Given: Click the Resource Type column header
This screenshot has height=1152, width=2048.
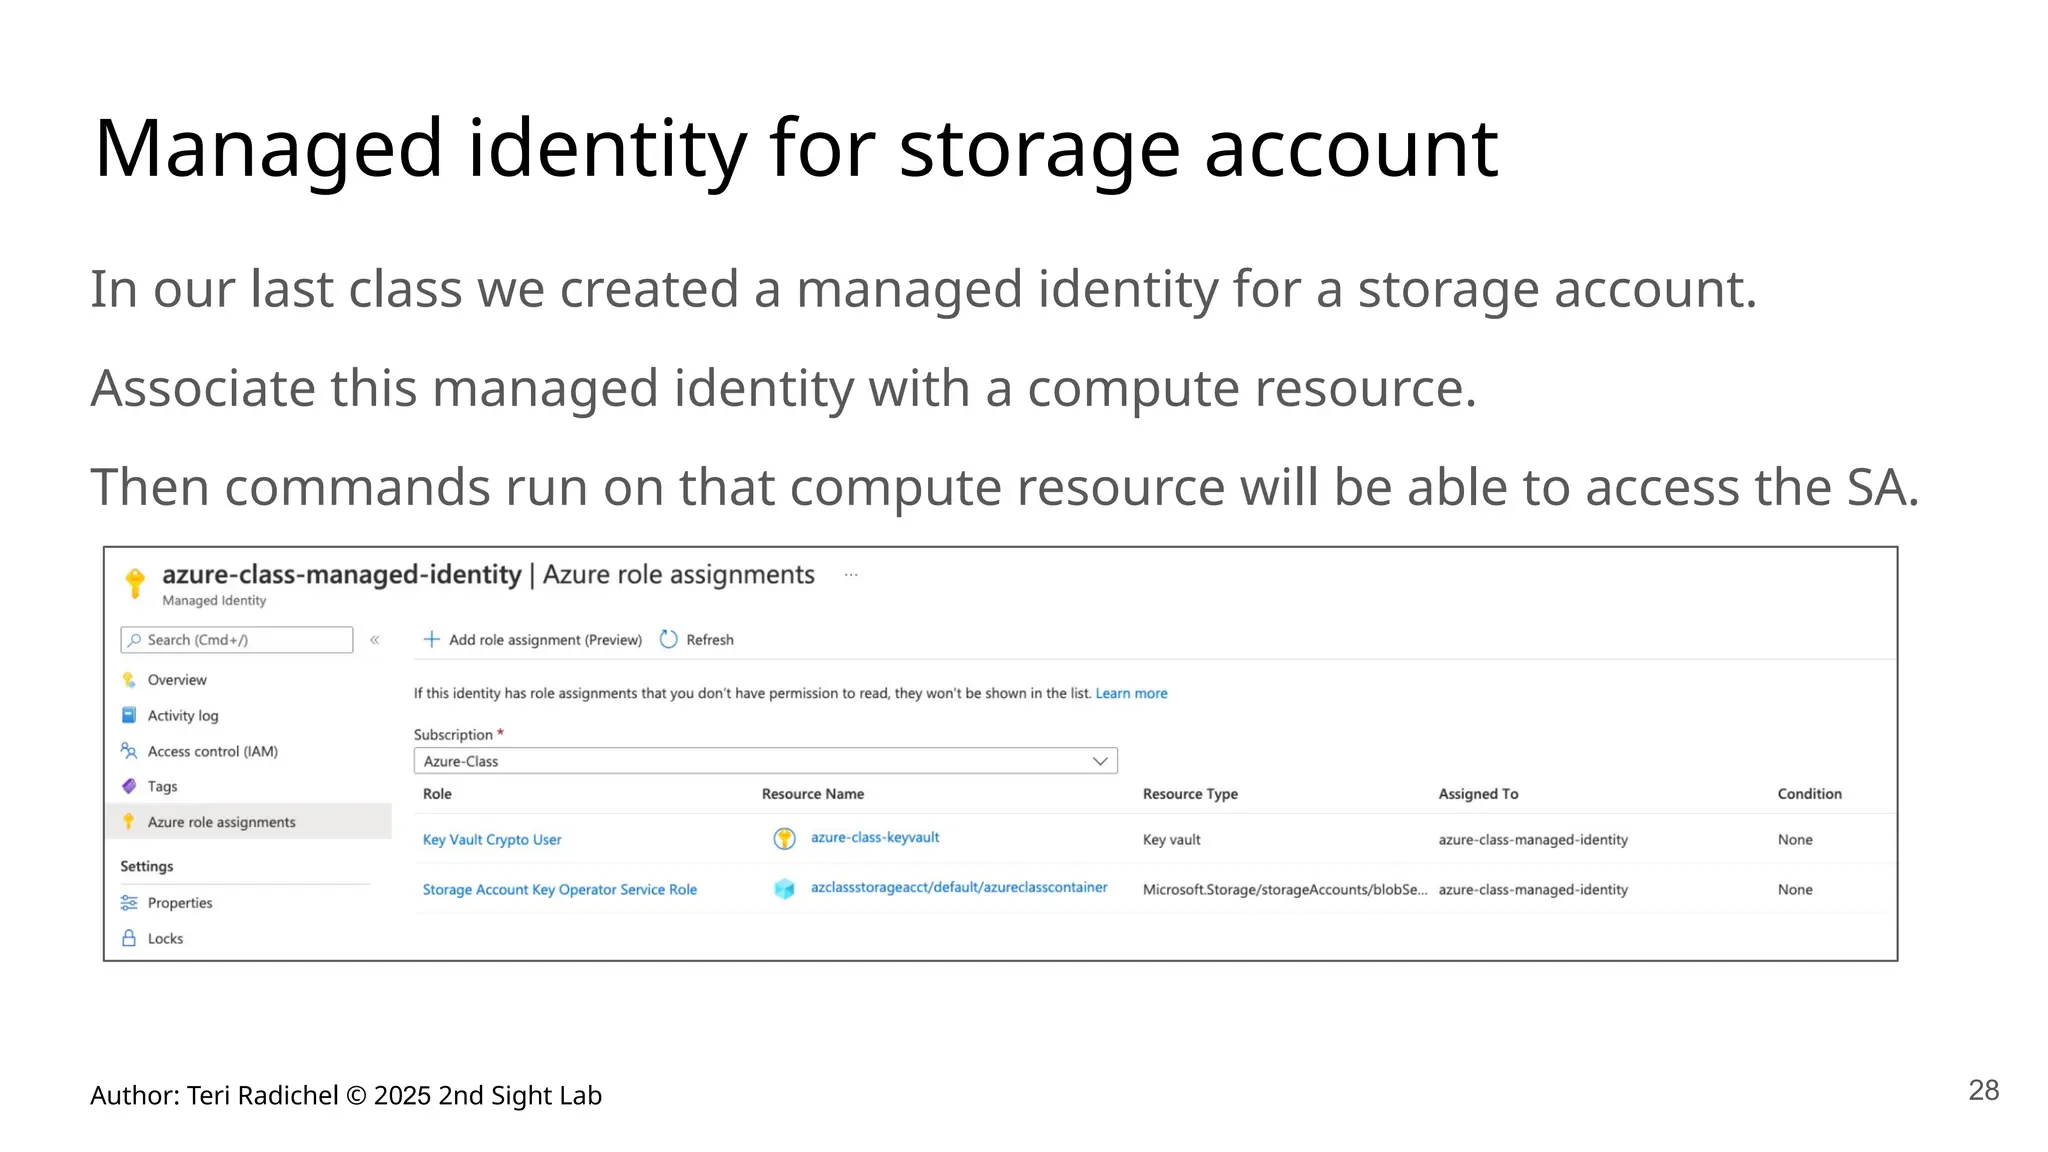Looking at the screenshot, I should click(x=1190, y=794).
